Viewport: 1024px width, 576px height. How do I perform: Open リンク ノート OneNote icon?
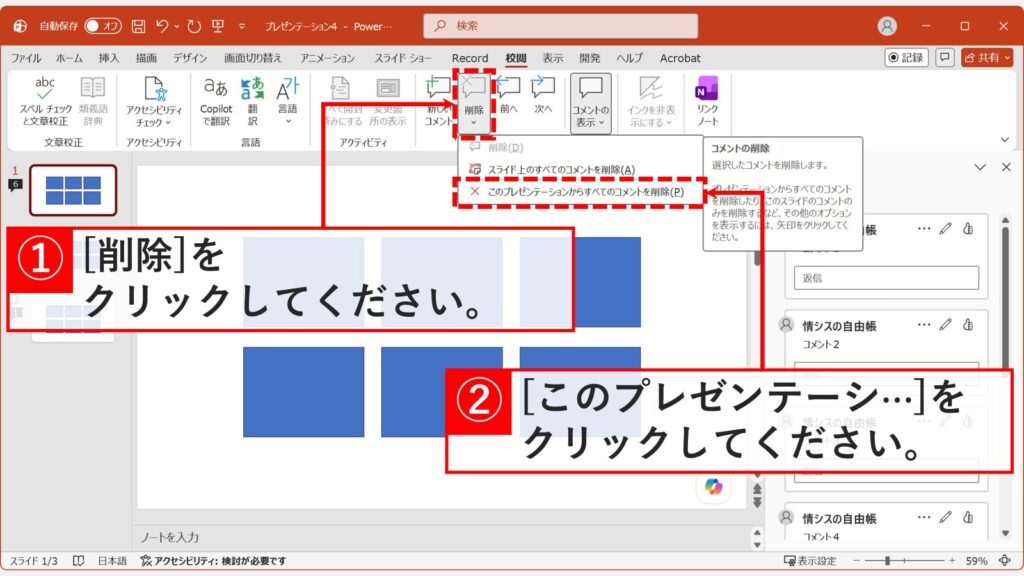(x=707, y=101)
